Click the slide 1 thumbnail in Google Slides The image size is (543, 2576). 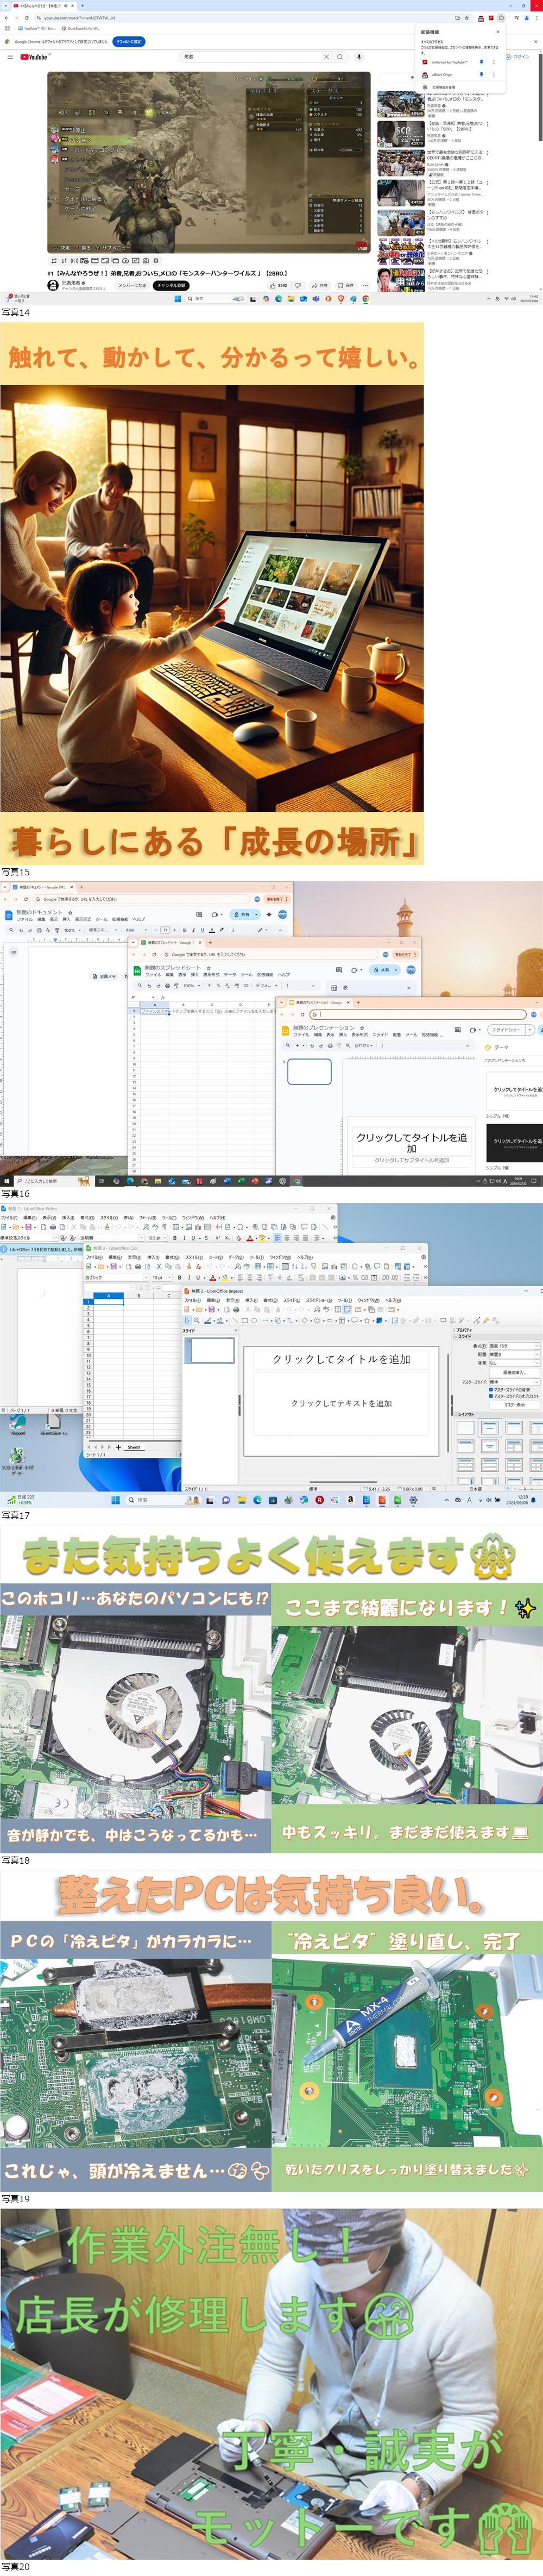(x=309, y=1071)
